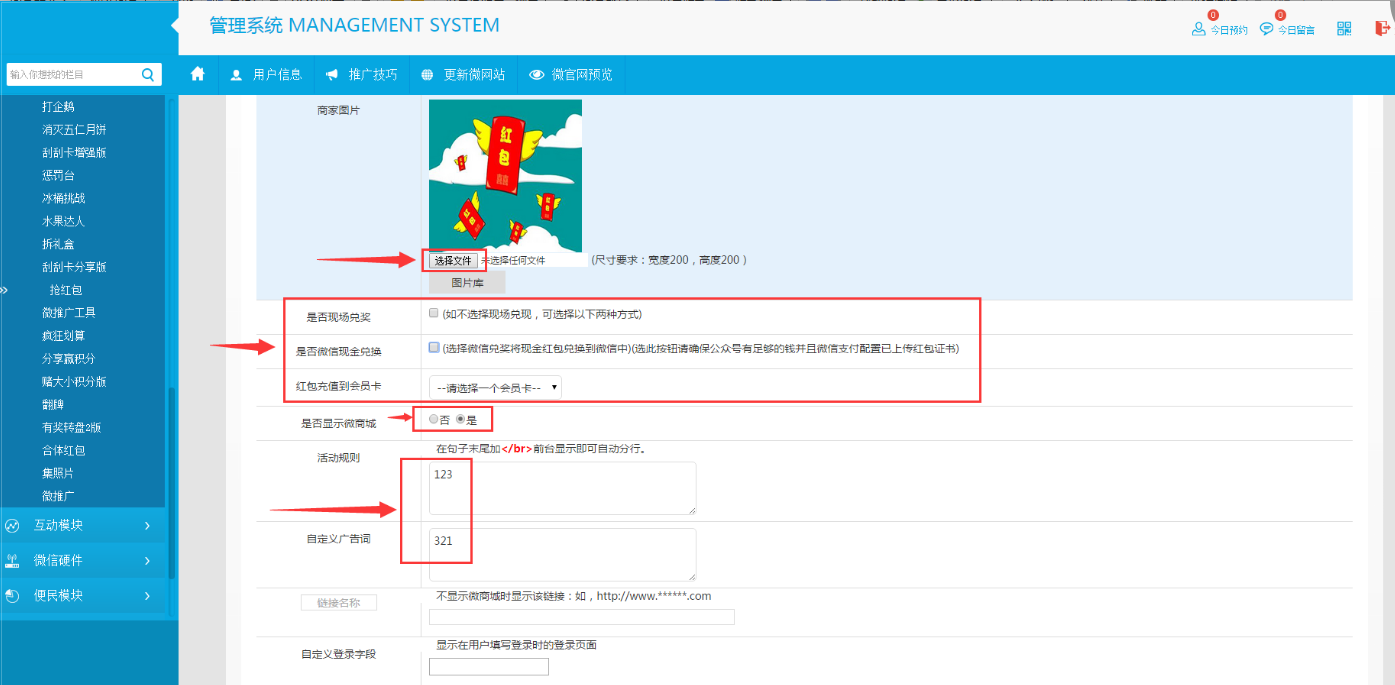This screenshot has width=1395, height=685.
Task: Click the 今日留言 chat bubble icon
Action: pos(1266,30)
